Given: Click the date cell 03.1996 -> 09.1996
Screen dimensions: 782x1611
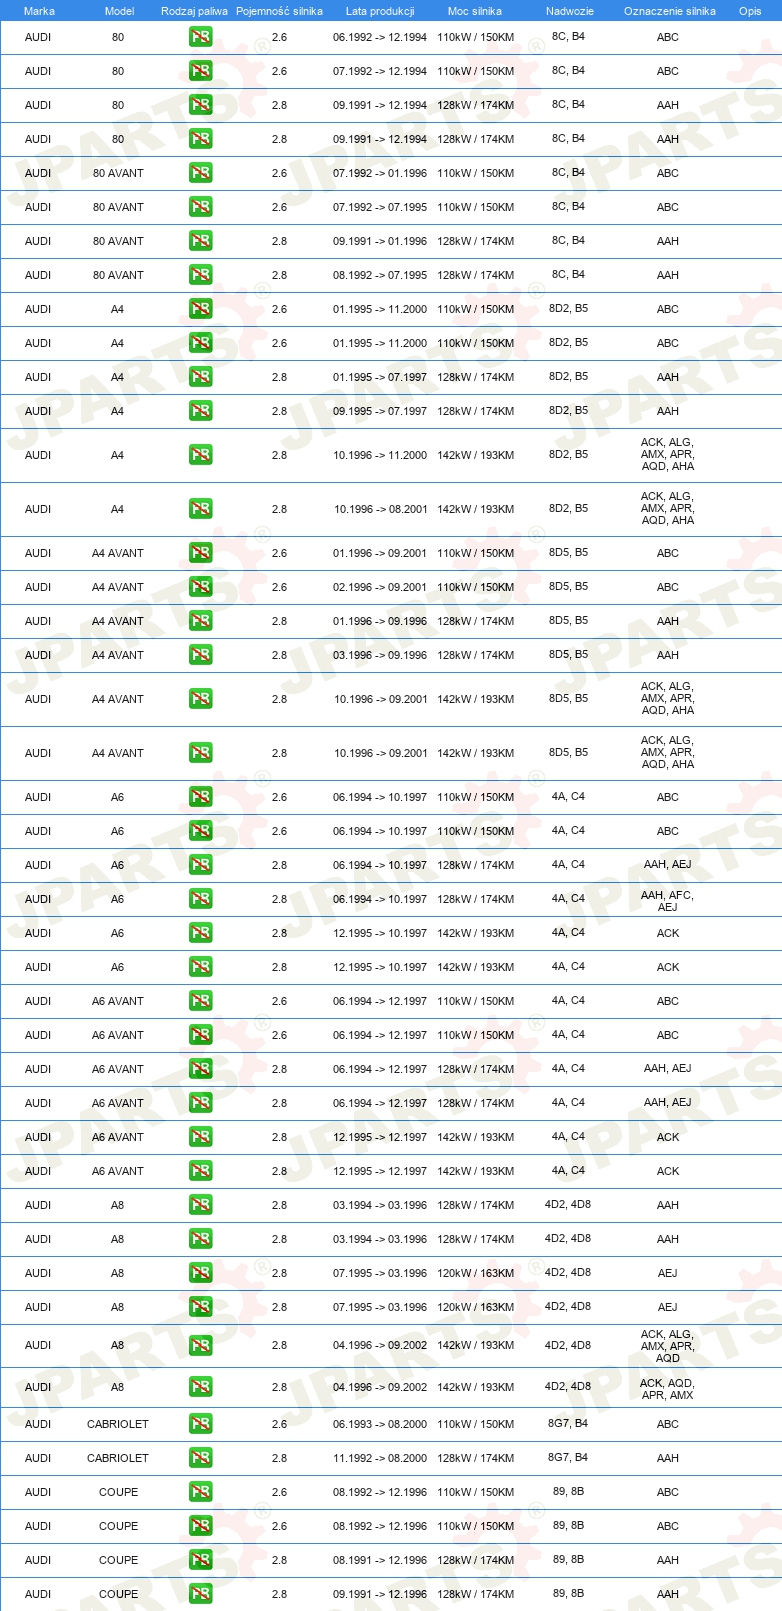Looking at the screenshot, I should tap(380, 655).
